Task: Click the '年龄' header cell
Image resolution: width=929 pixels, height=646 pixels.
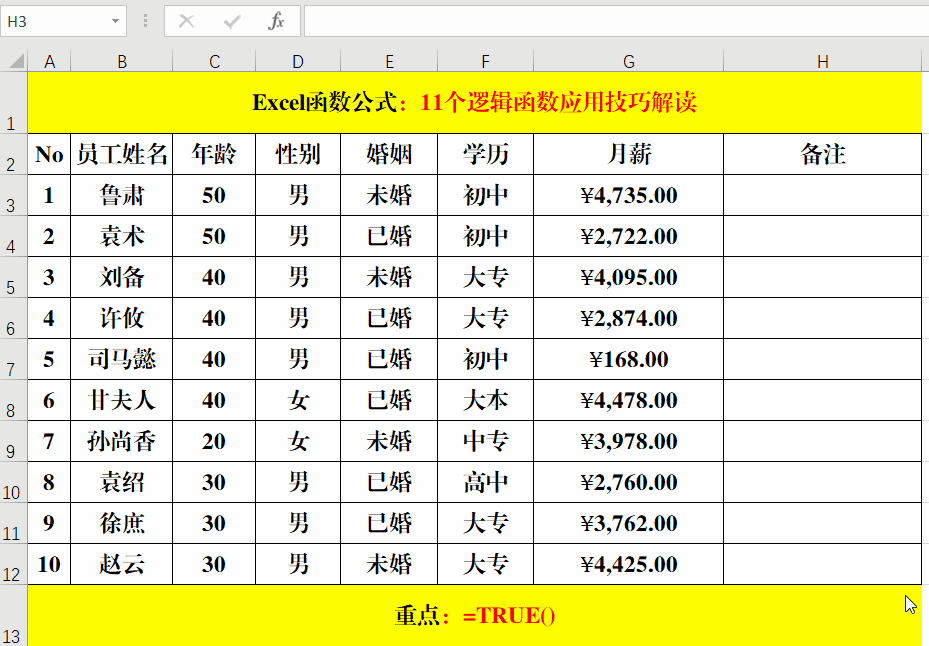Action: [214, 154]
